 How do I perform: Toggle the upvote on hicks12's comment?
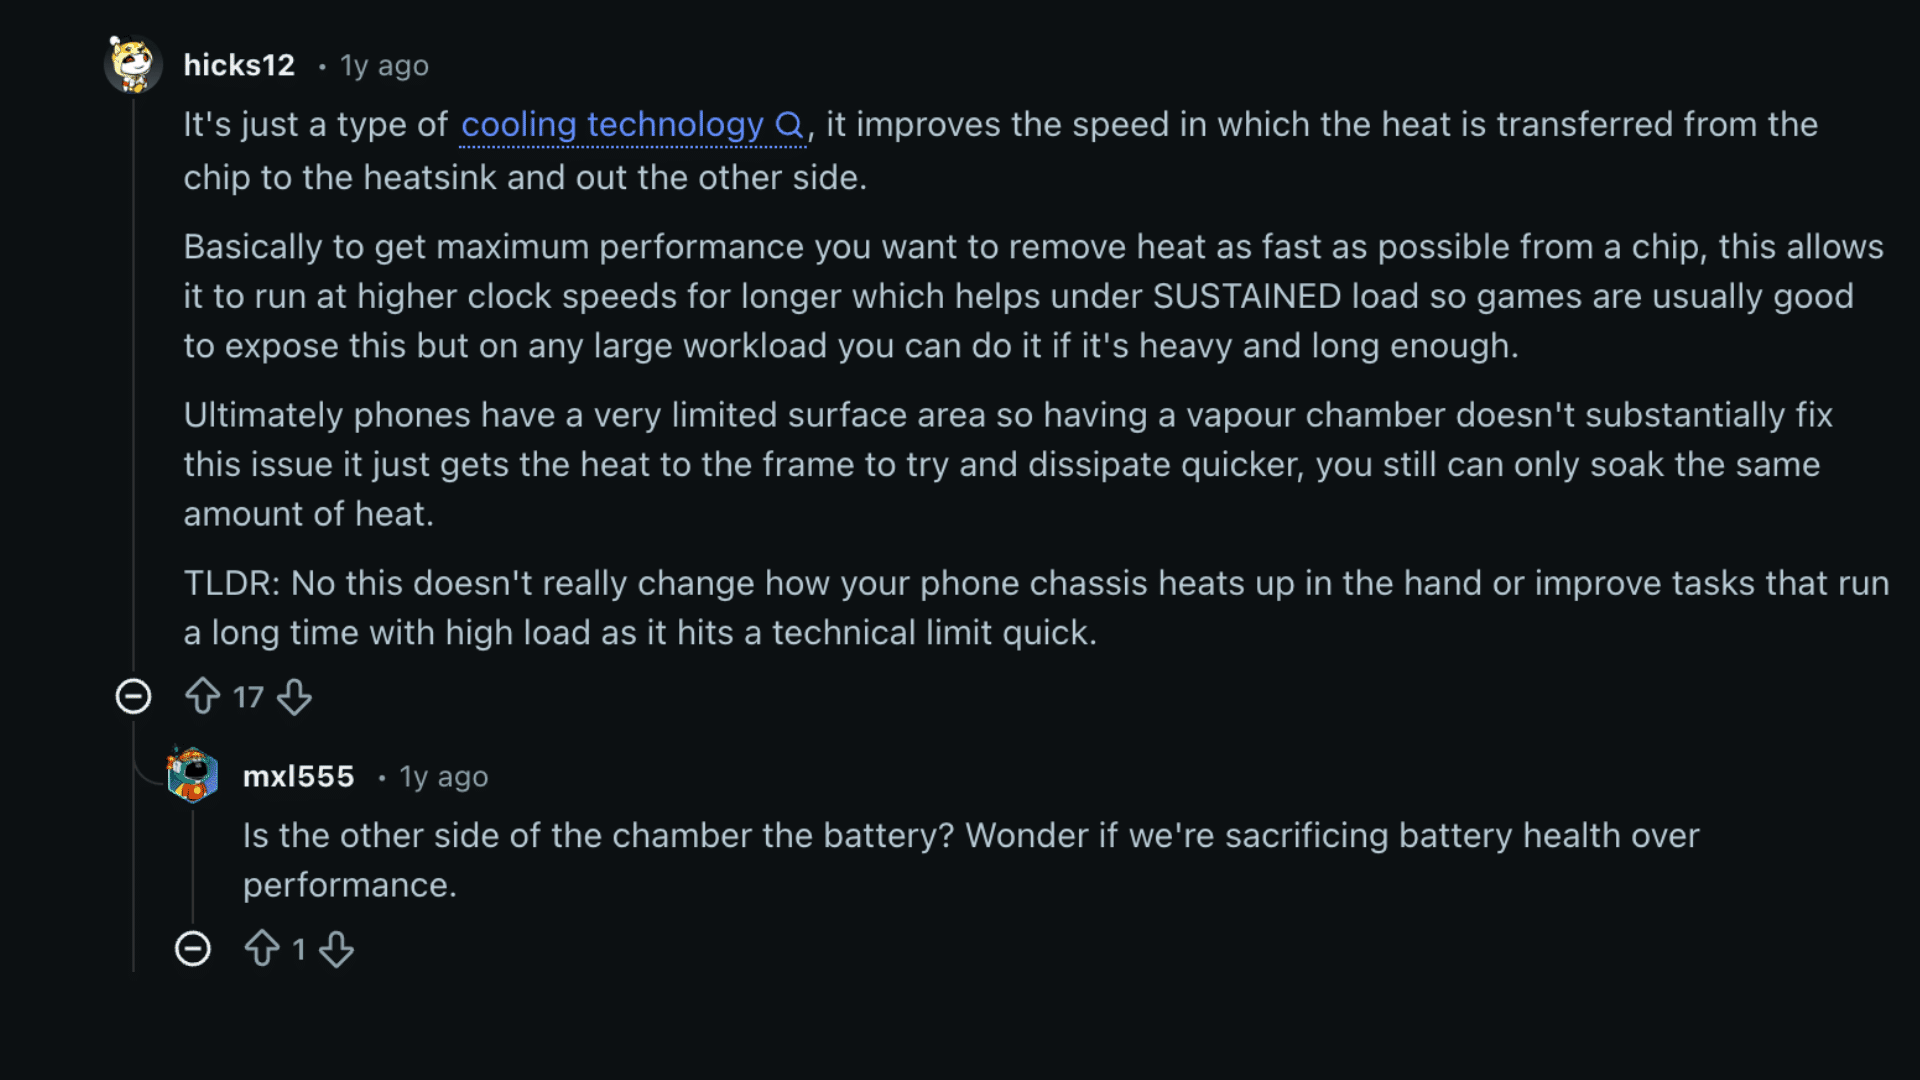(205, 697)
